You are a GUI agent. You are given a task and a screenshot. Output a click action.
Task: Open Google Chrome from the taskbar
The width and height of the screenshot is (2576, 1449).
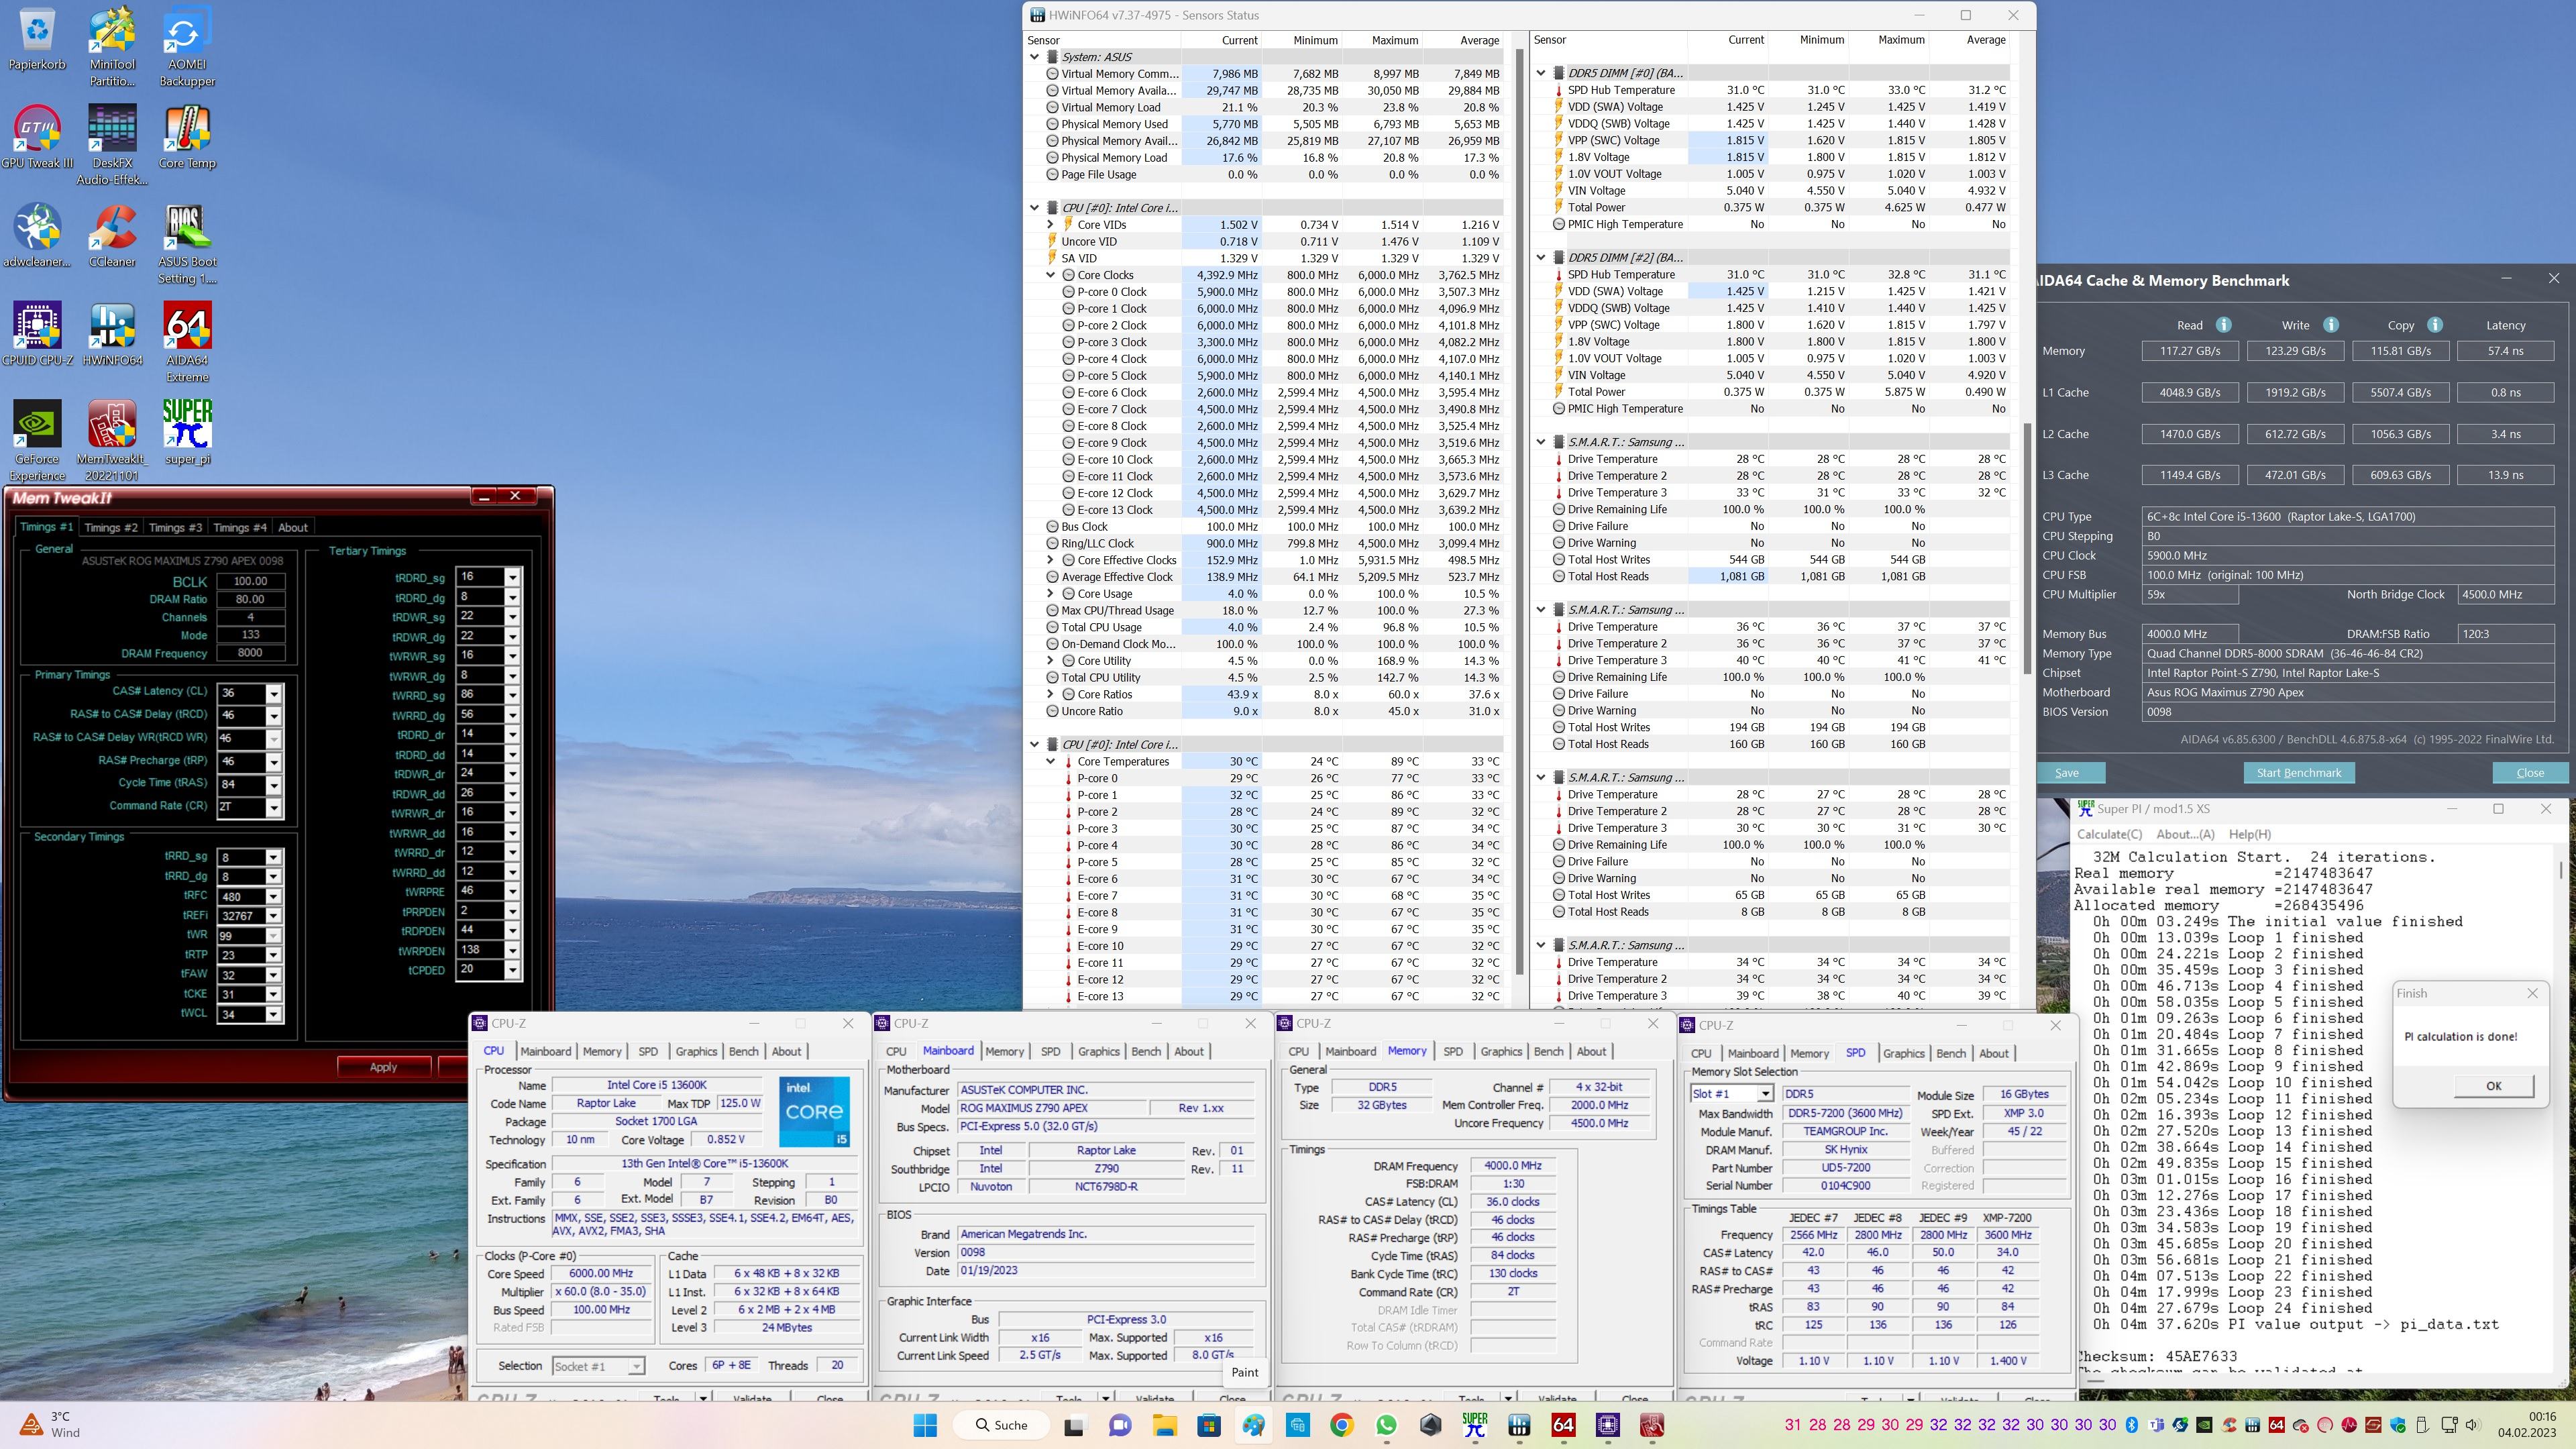[x=1342, y=1425]
